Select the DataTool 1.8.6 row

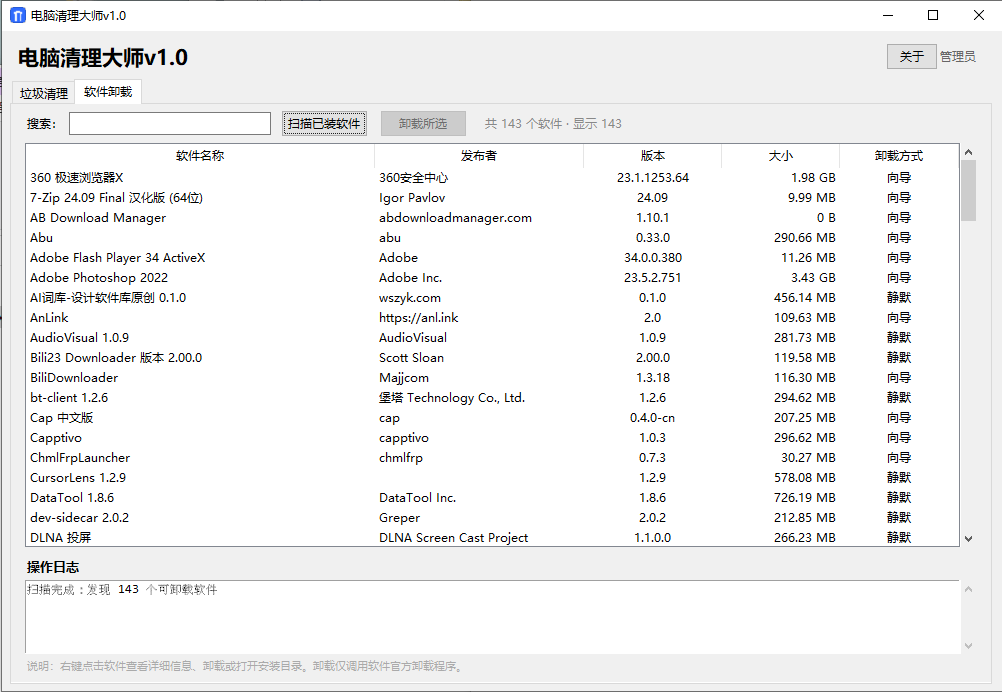click(492, 498)
